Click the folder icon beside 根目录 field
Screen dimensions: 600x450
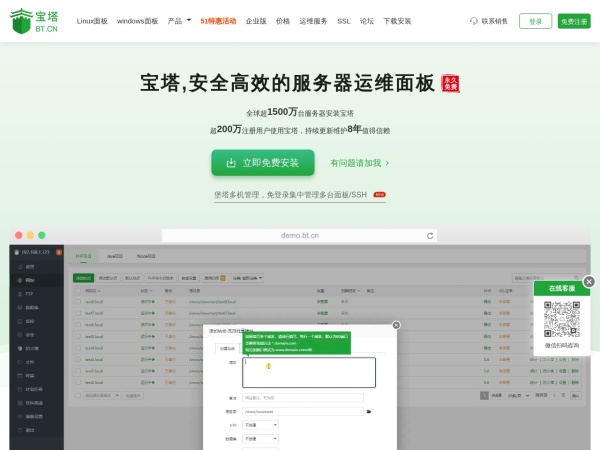[369, 412]
